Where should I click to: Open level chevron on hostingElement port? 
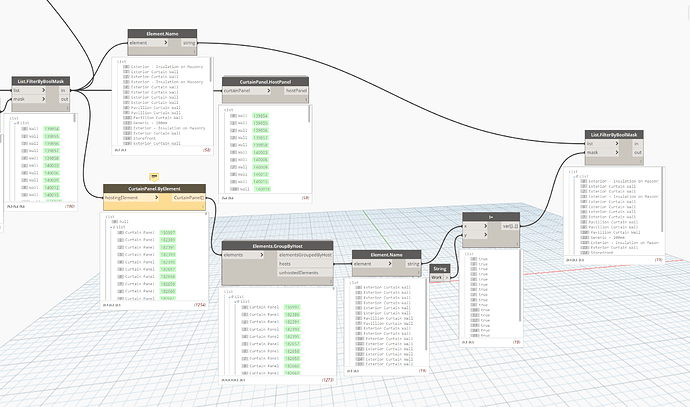(x=157, y=198)
